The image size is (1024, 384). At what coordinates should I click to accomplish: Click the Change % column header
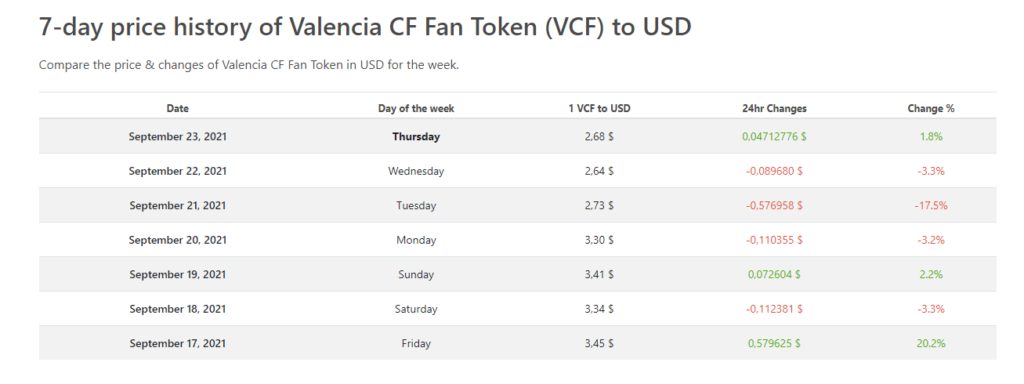click(x=931, y=108)
